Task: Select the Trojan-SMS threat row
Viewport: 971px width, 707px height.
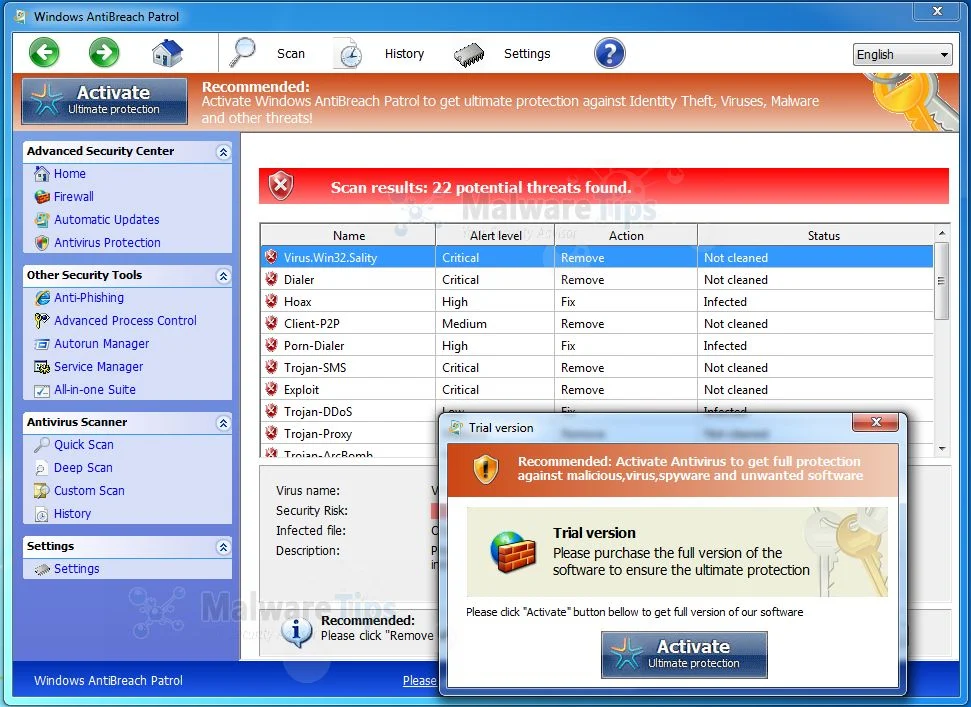Action: (x=597, y=367)
